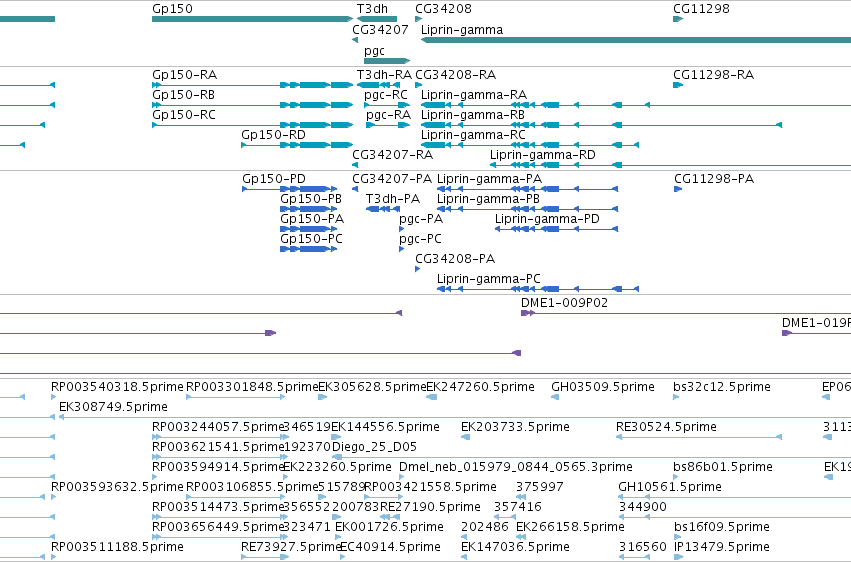
Task: Select the CG34208 gene label
Action: (x=443, y=9)
